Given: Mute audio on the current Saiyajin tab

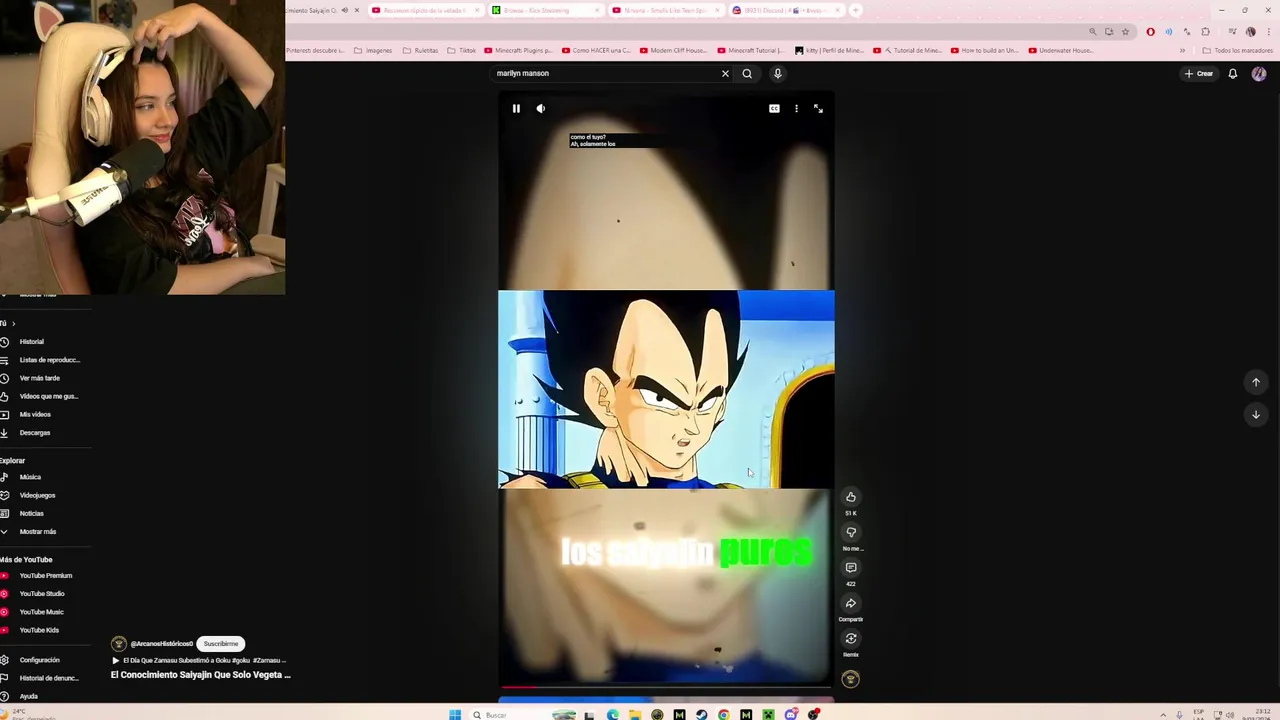Looking at the screenshot, I should (344, 10).
